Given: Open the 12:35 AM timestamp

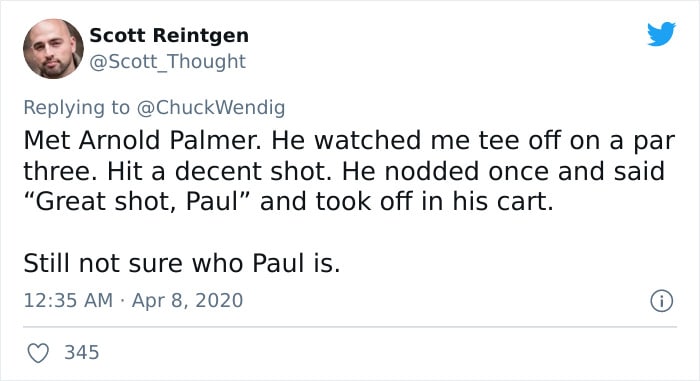Looking at the screenshot, I should [68, 300].
